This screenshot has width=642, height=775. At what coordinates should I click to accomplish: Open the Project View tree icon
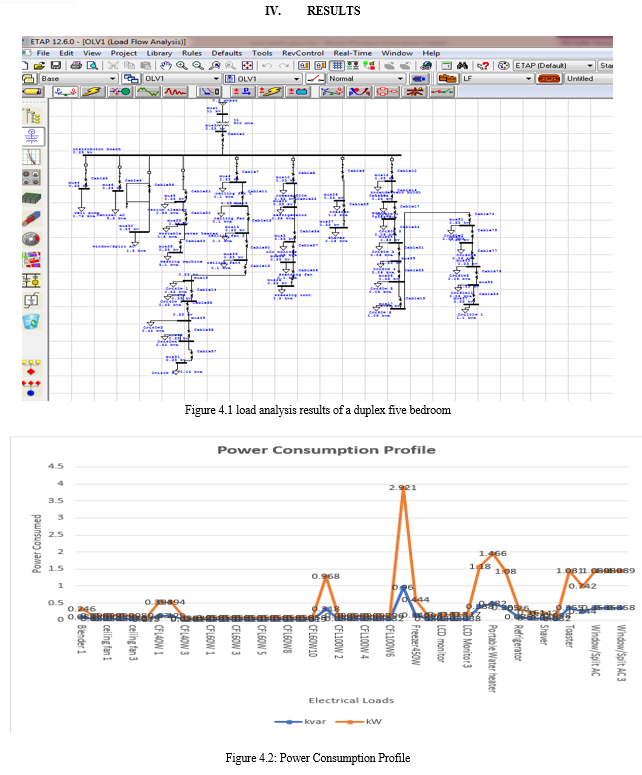[x=32, y=116]
